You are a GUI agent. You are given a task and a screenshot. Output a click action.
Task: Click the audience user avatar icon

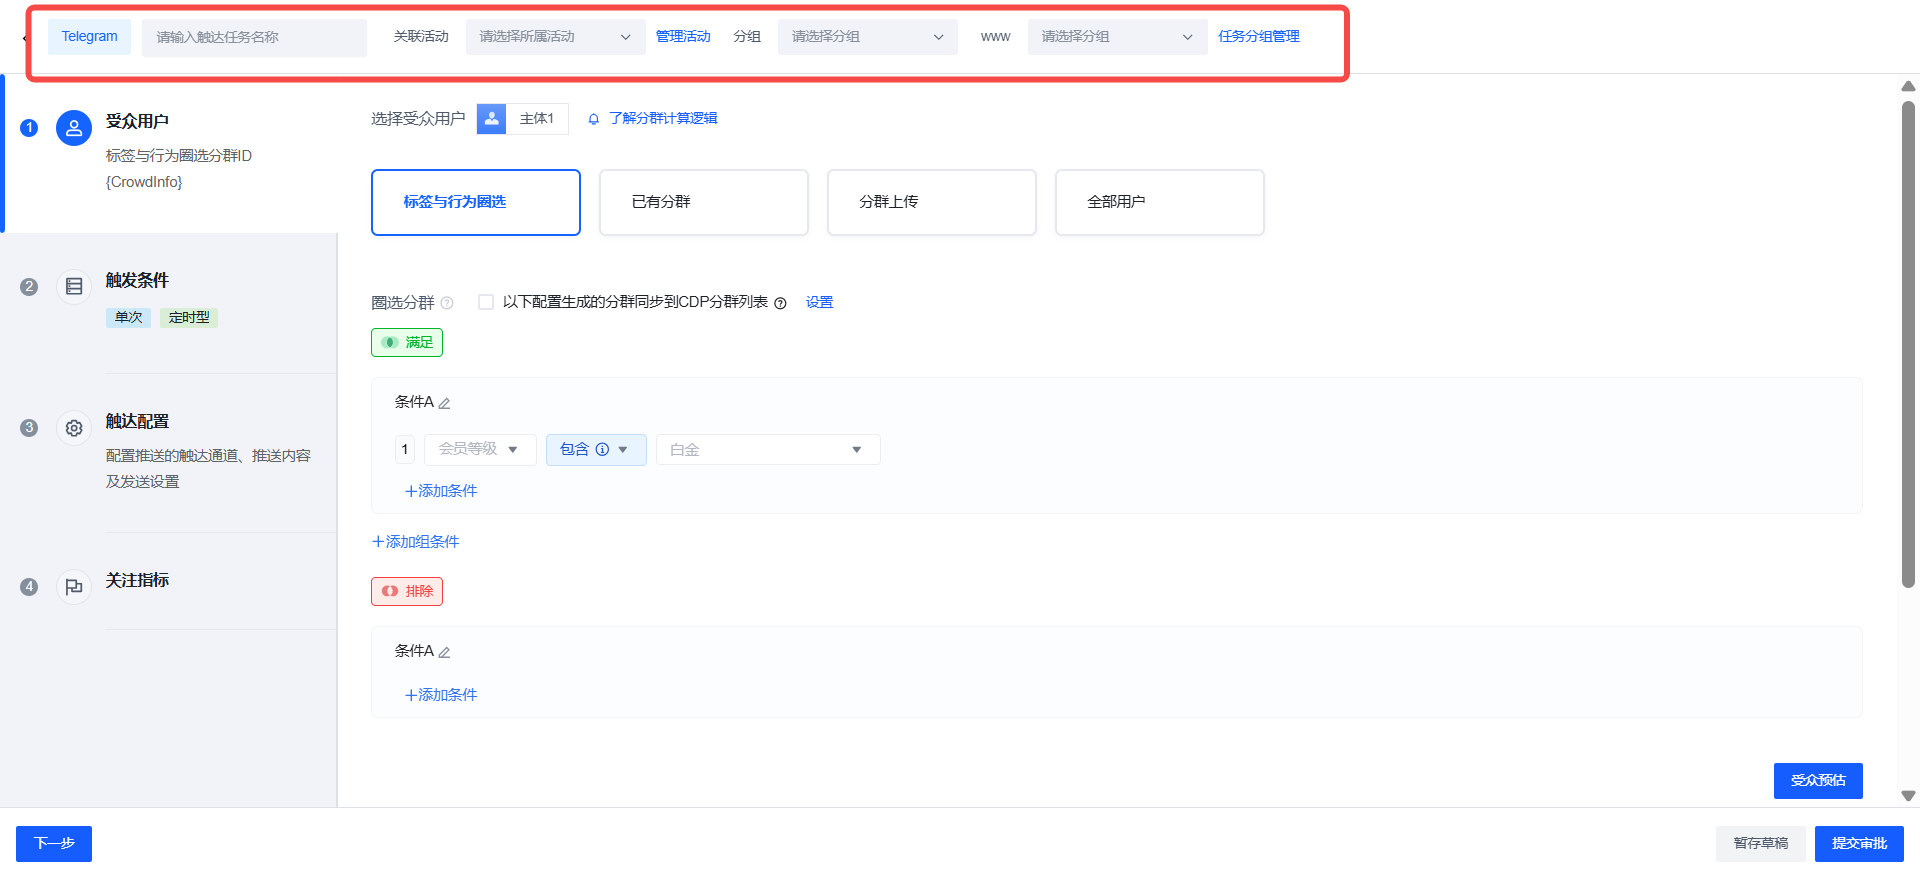(x=74, y=128)
